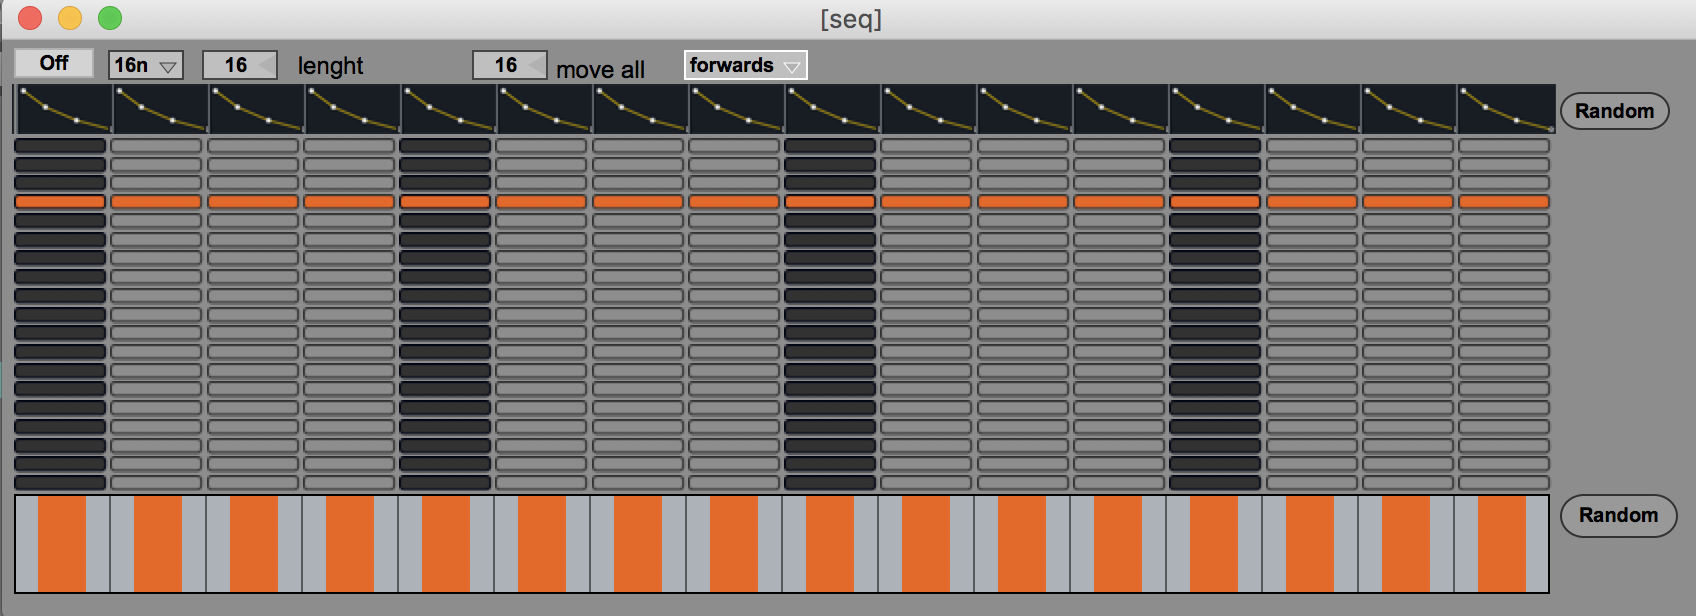Click the dropdown arrow next to 16n
The height and width of the screenshot is (616, 1696).
tap(168, 67)
